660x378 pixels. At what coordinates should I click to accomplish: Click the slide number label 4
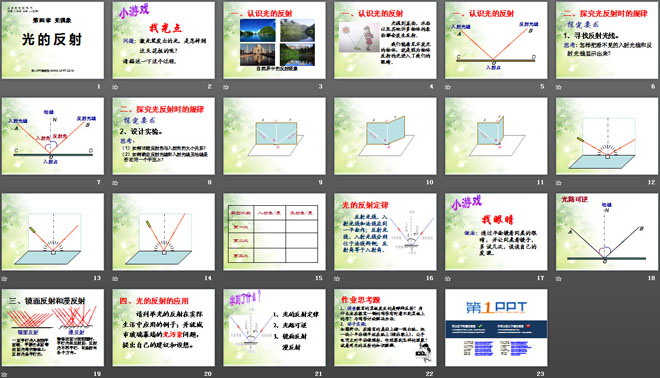[x=431, y=86]
